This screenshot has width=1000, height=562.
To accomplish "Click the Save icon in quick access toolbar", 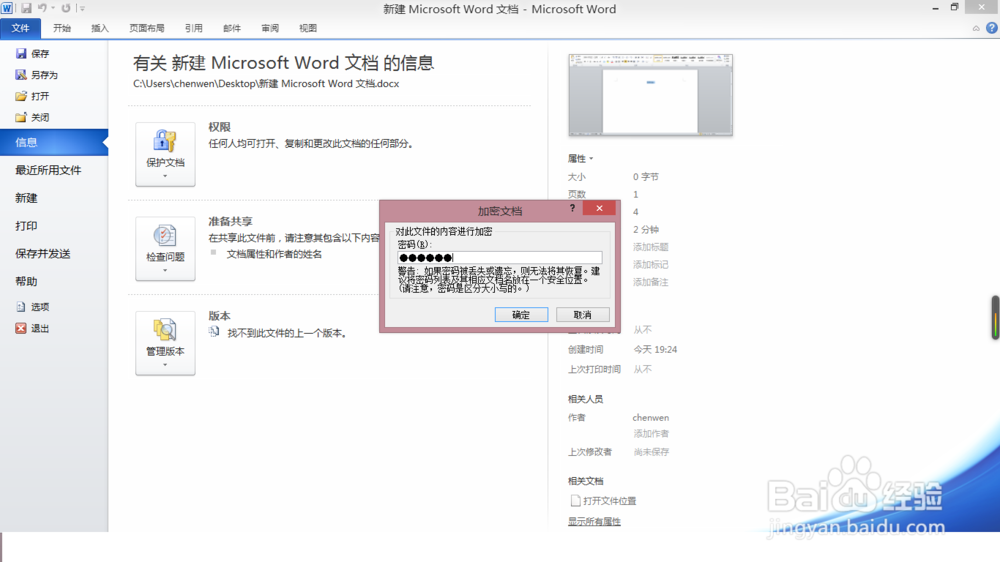I will click(x=26, y=8).
